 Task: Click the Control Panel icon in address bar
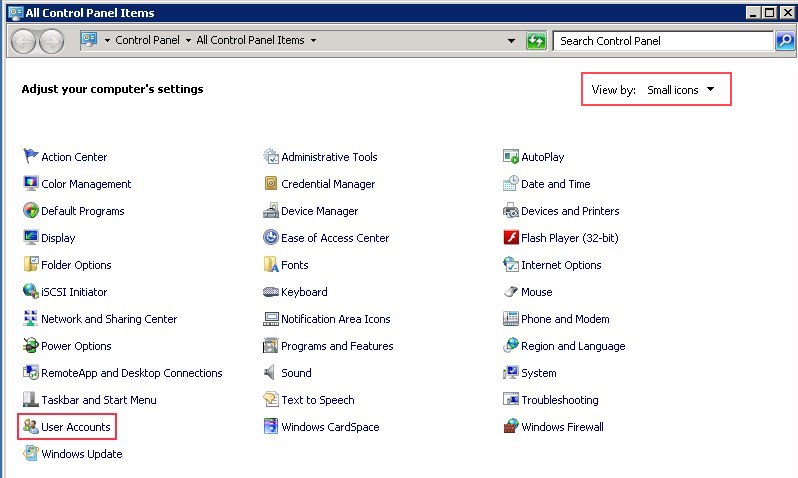(89, 40)
